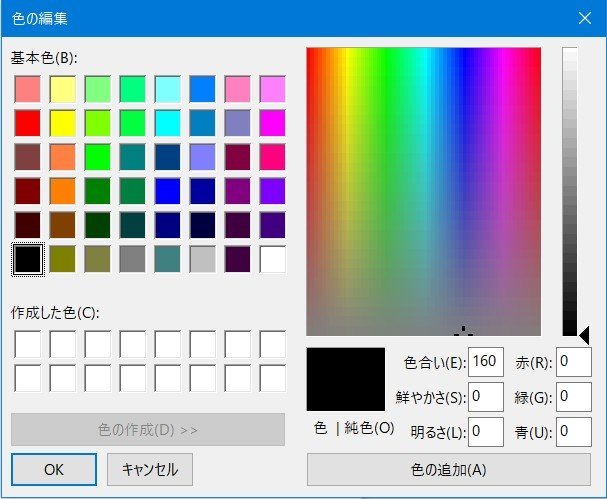Click the black luminance slider arrow
The image size is (607, 499).
(584, 335)
